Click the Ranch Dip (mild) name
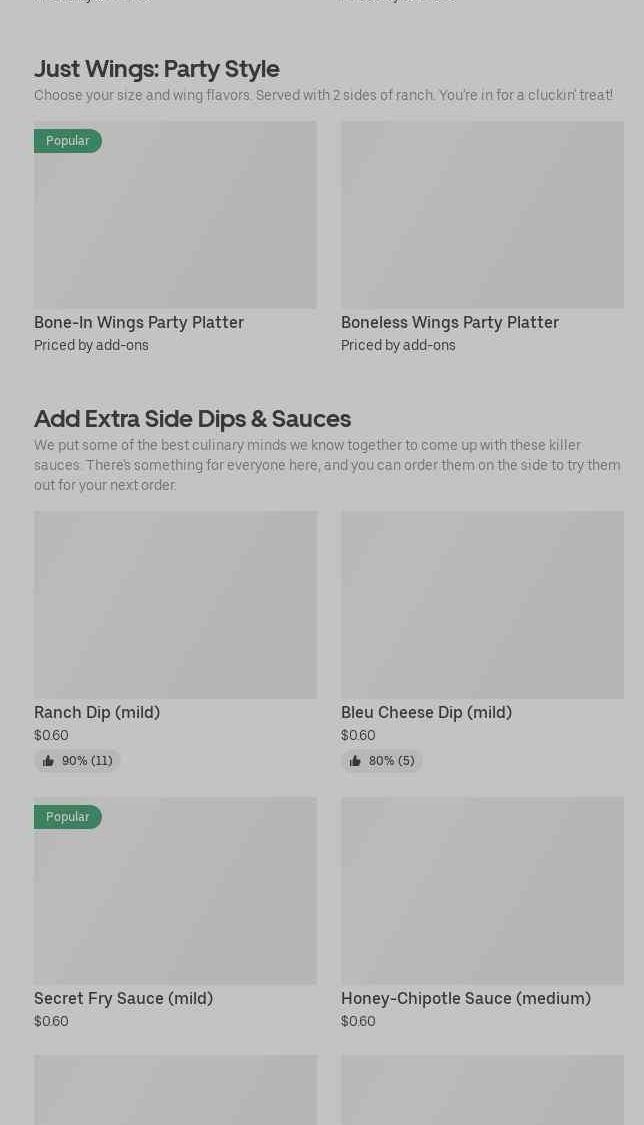The height and width of the screenshot is (1125, 644). [x=97, y=712]
